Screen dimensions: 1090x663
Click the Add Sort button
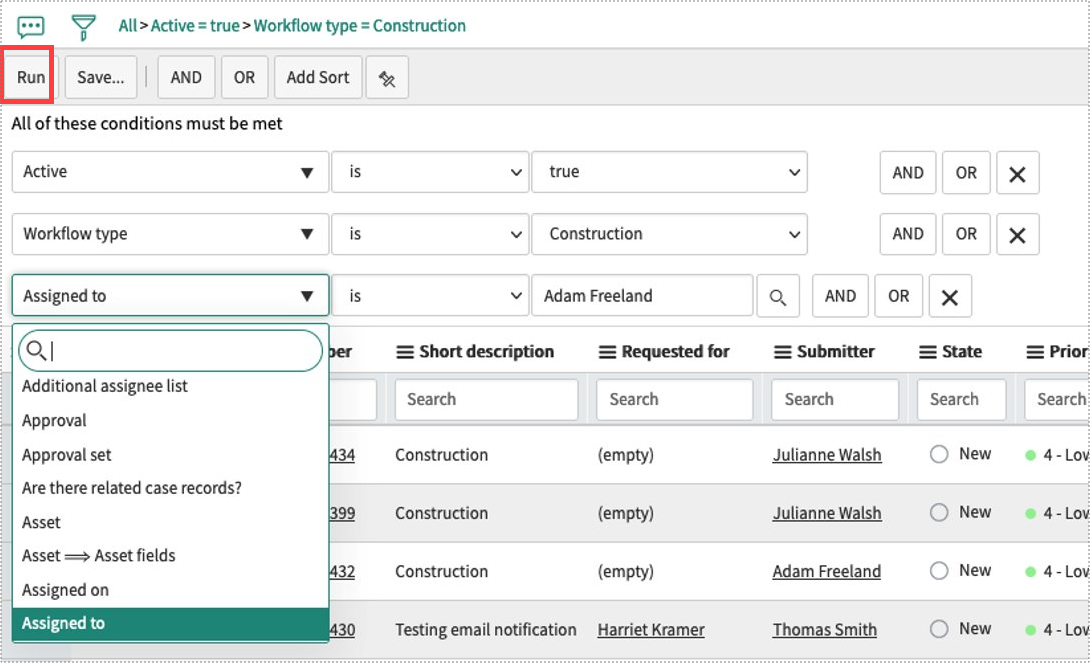click(318, 78)
